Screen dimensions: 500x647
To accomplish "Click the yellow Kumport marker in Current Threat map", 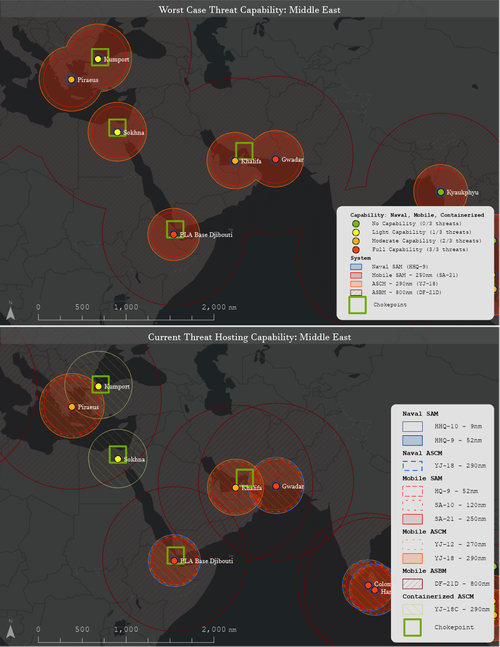I will coord(98,386).
